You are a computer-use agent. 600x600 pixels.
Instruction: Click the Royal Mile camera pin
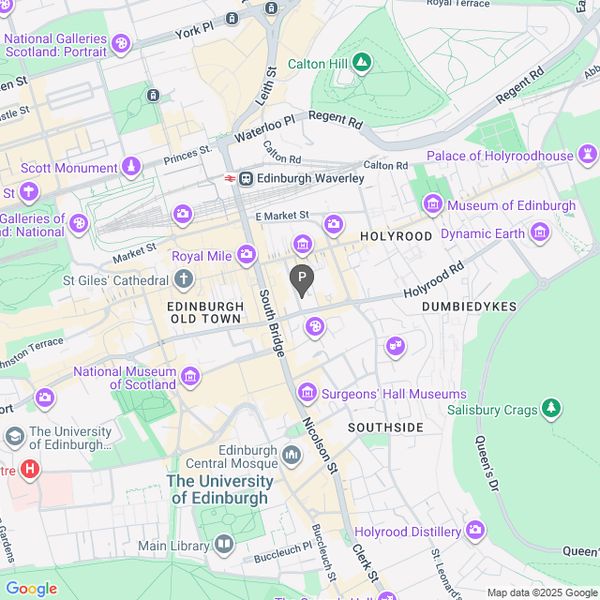click(246, 255)
